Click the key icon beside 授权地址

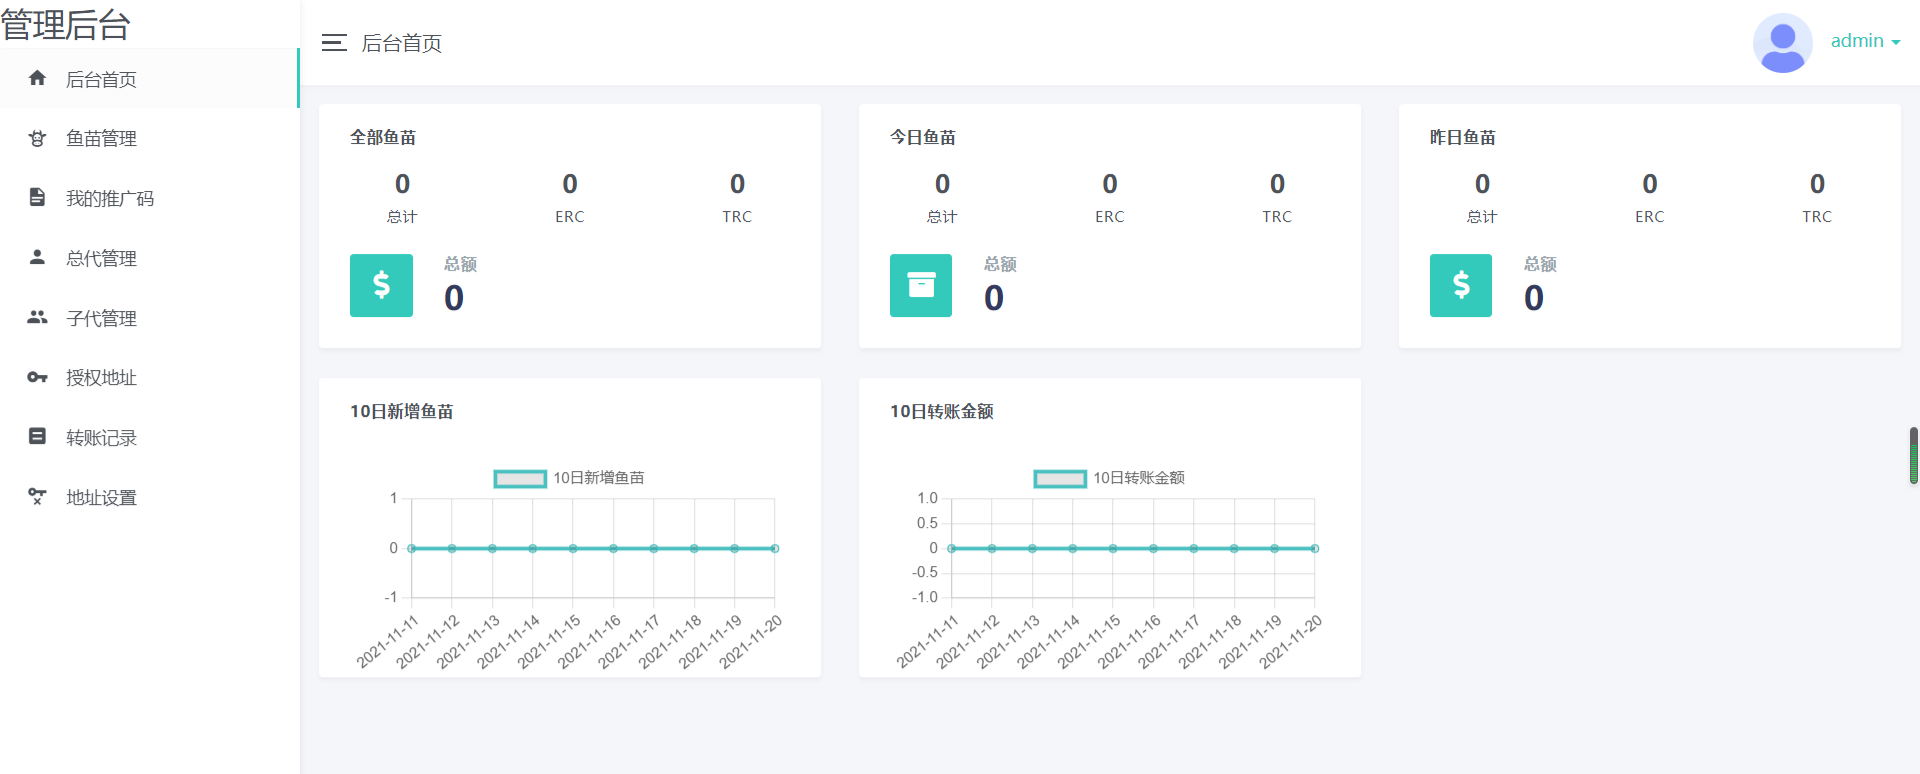click(x=37, y=377)
